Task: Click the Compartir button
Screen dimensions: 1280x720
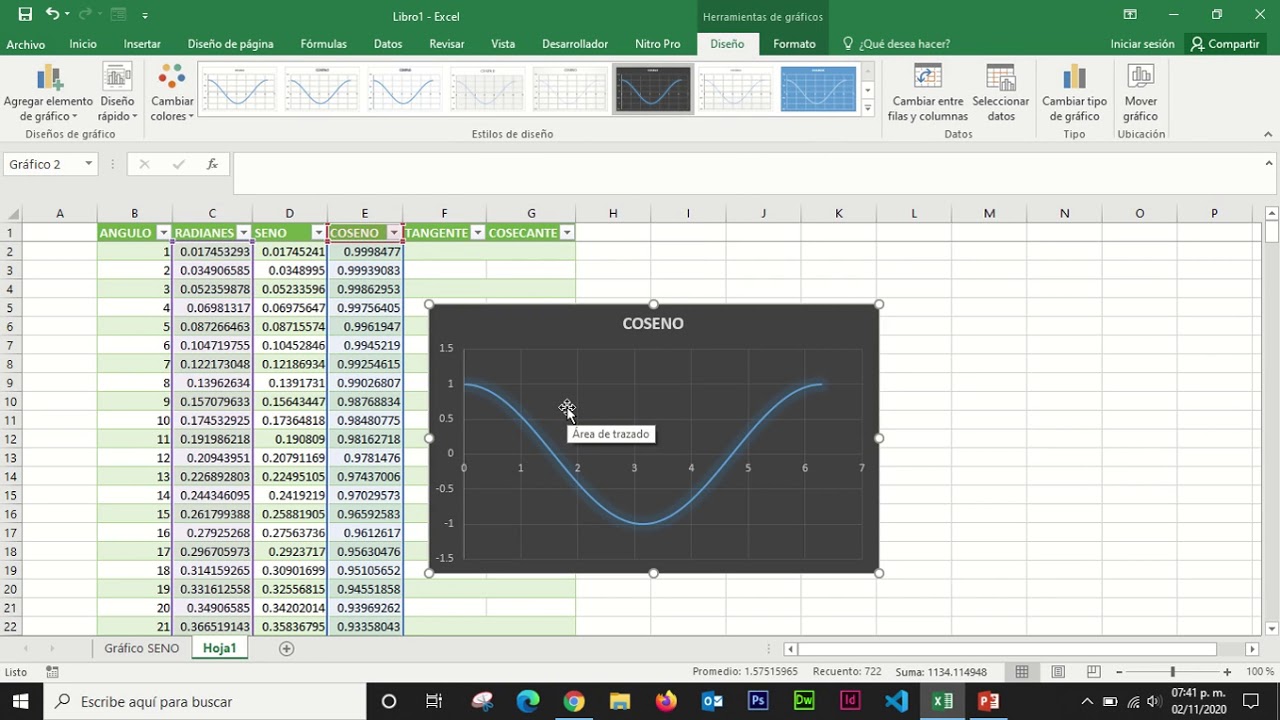Action: pos(1225,44)
